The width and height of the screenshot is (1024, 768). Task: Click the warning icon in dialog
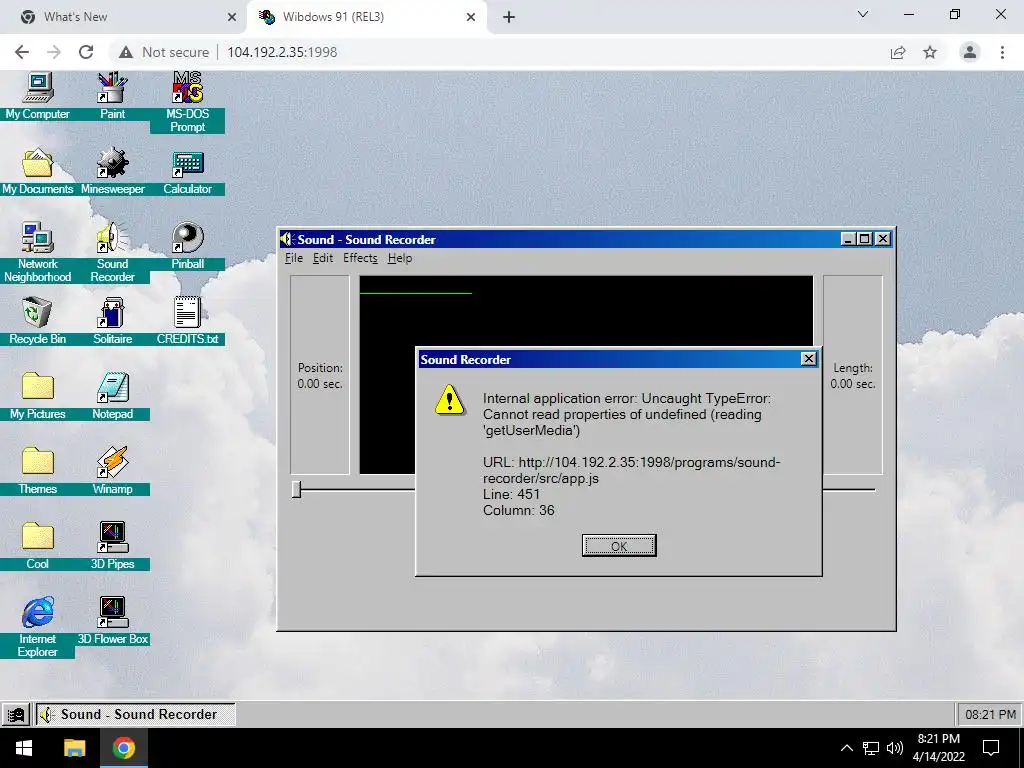[449, 400]
